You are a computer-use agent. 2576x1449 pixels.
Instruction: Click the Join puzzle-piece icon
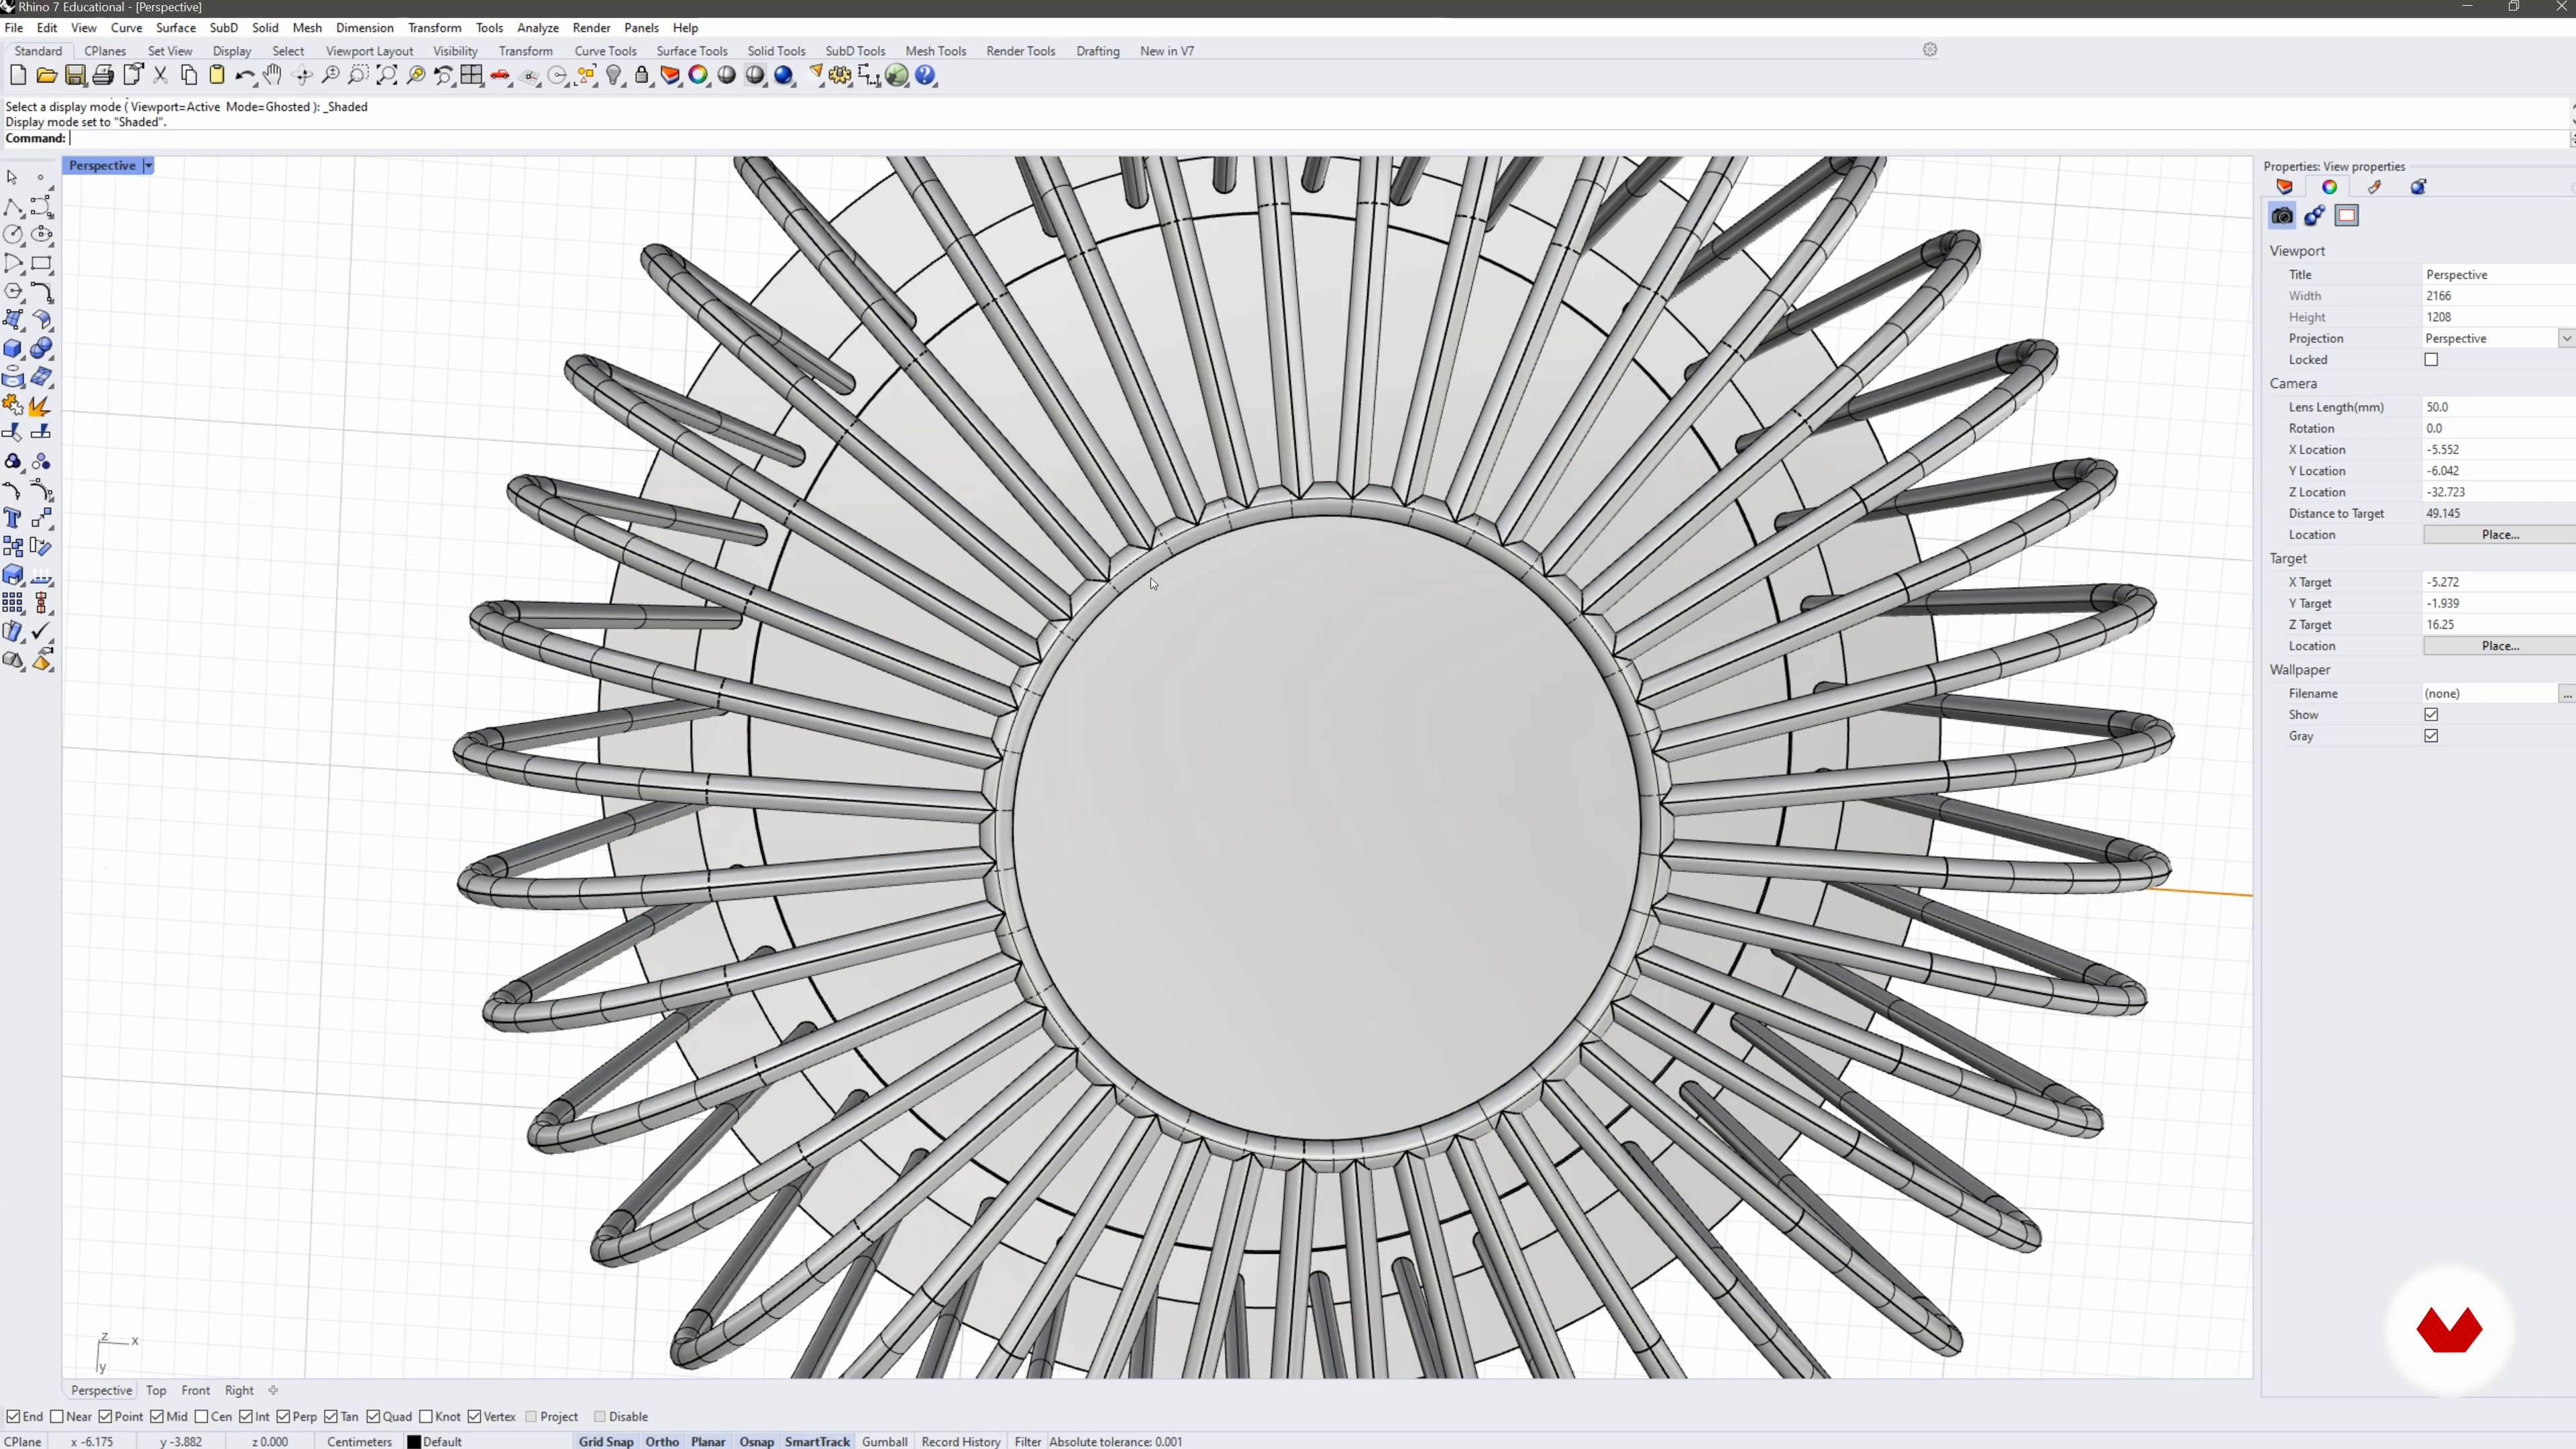[13, 405]
